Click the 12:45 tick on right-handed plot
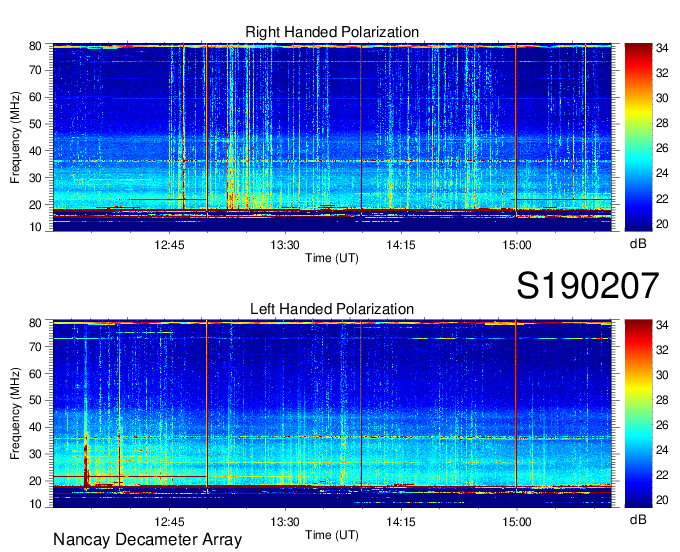 pyautogui.click(x=169, y=245)
